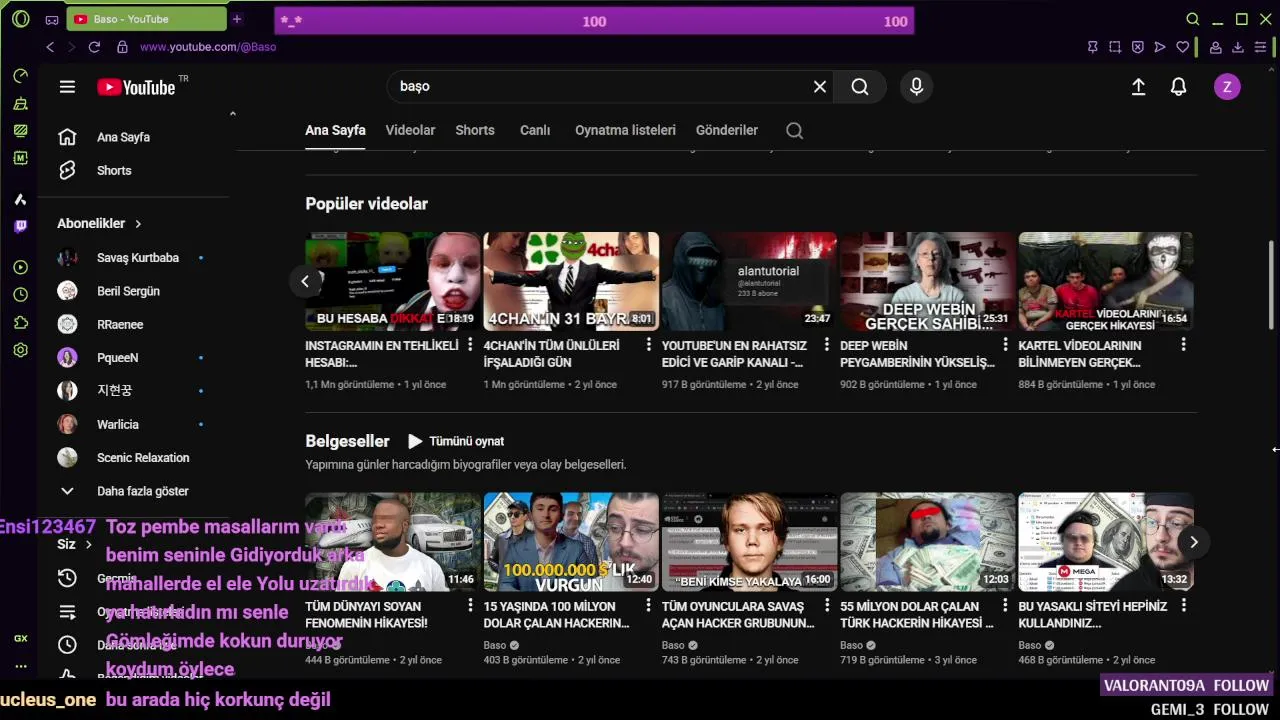
Task: Open GX Corner in sidebar
Action: (x=21, y=638)
